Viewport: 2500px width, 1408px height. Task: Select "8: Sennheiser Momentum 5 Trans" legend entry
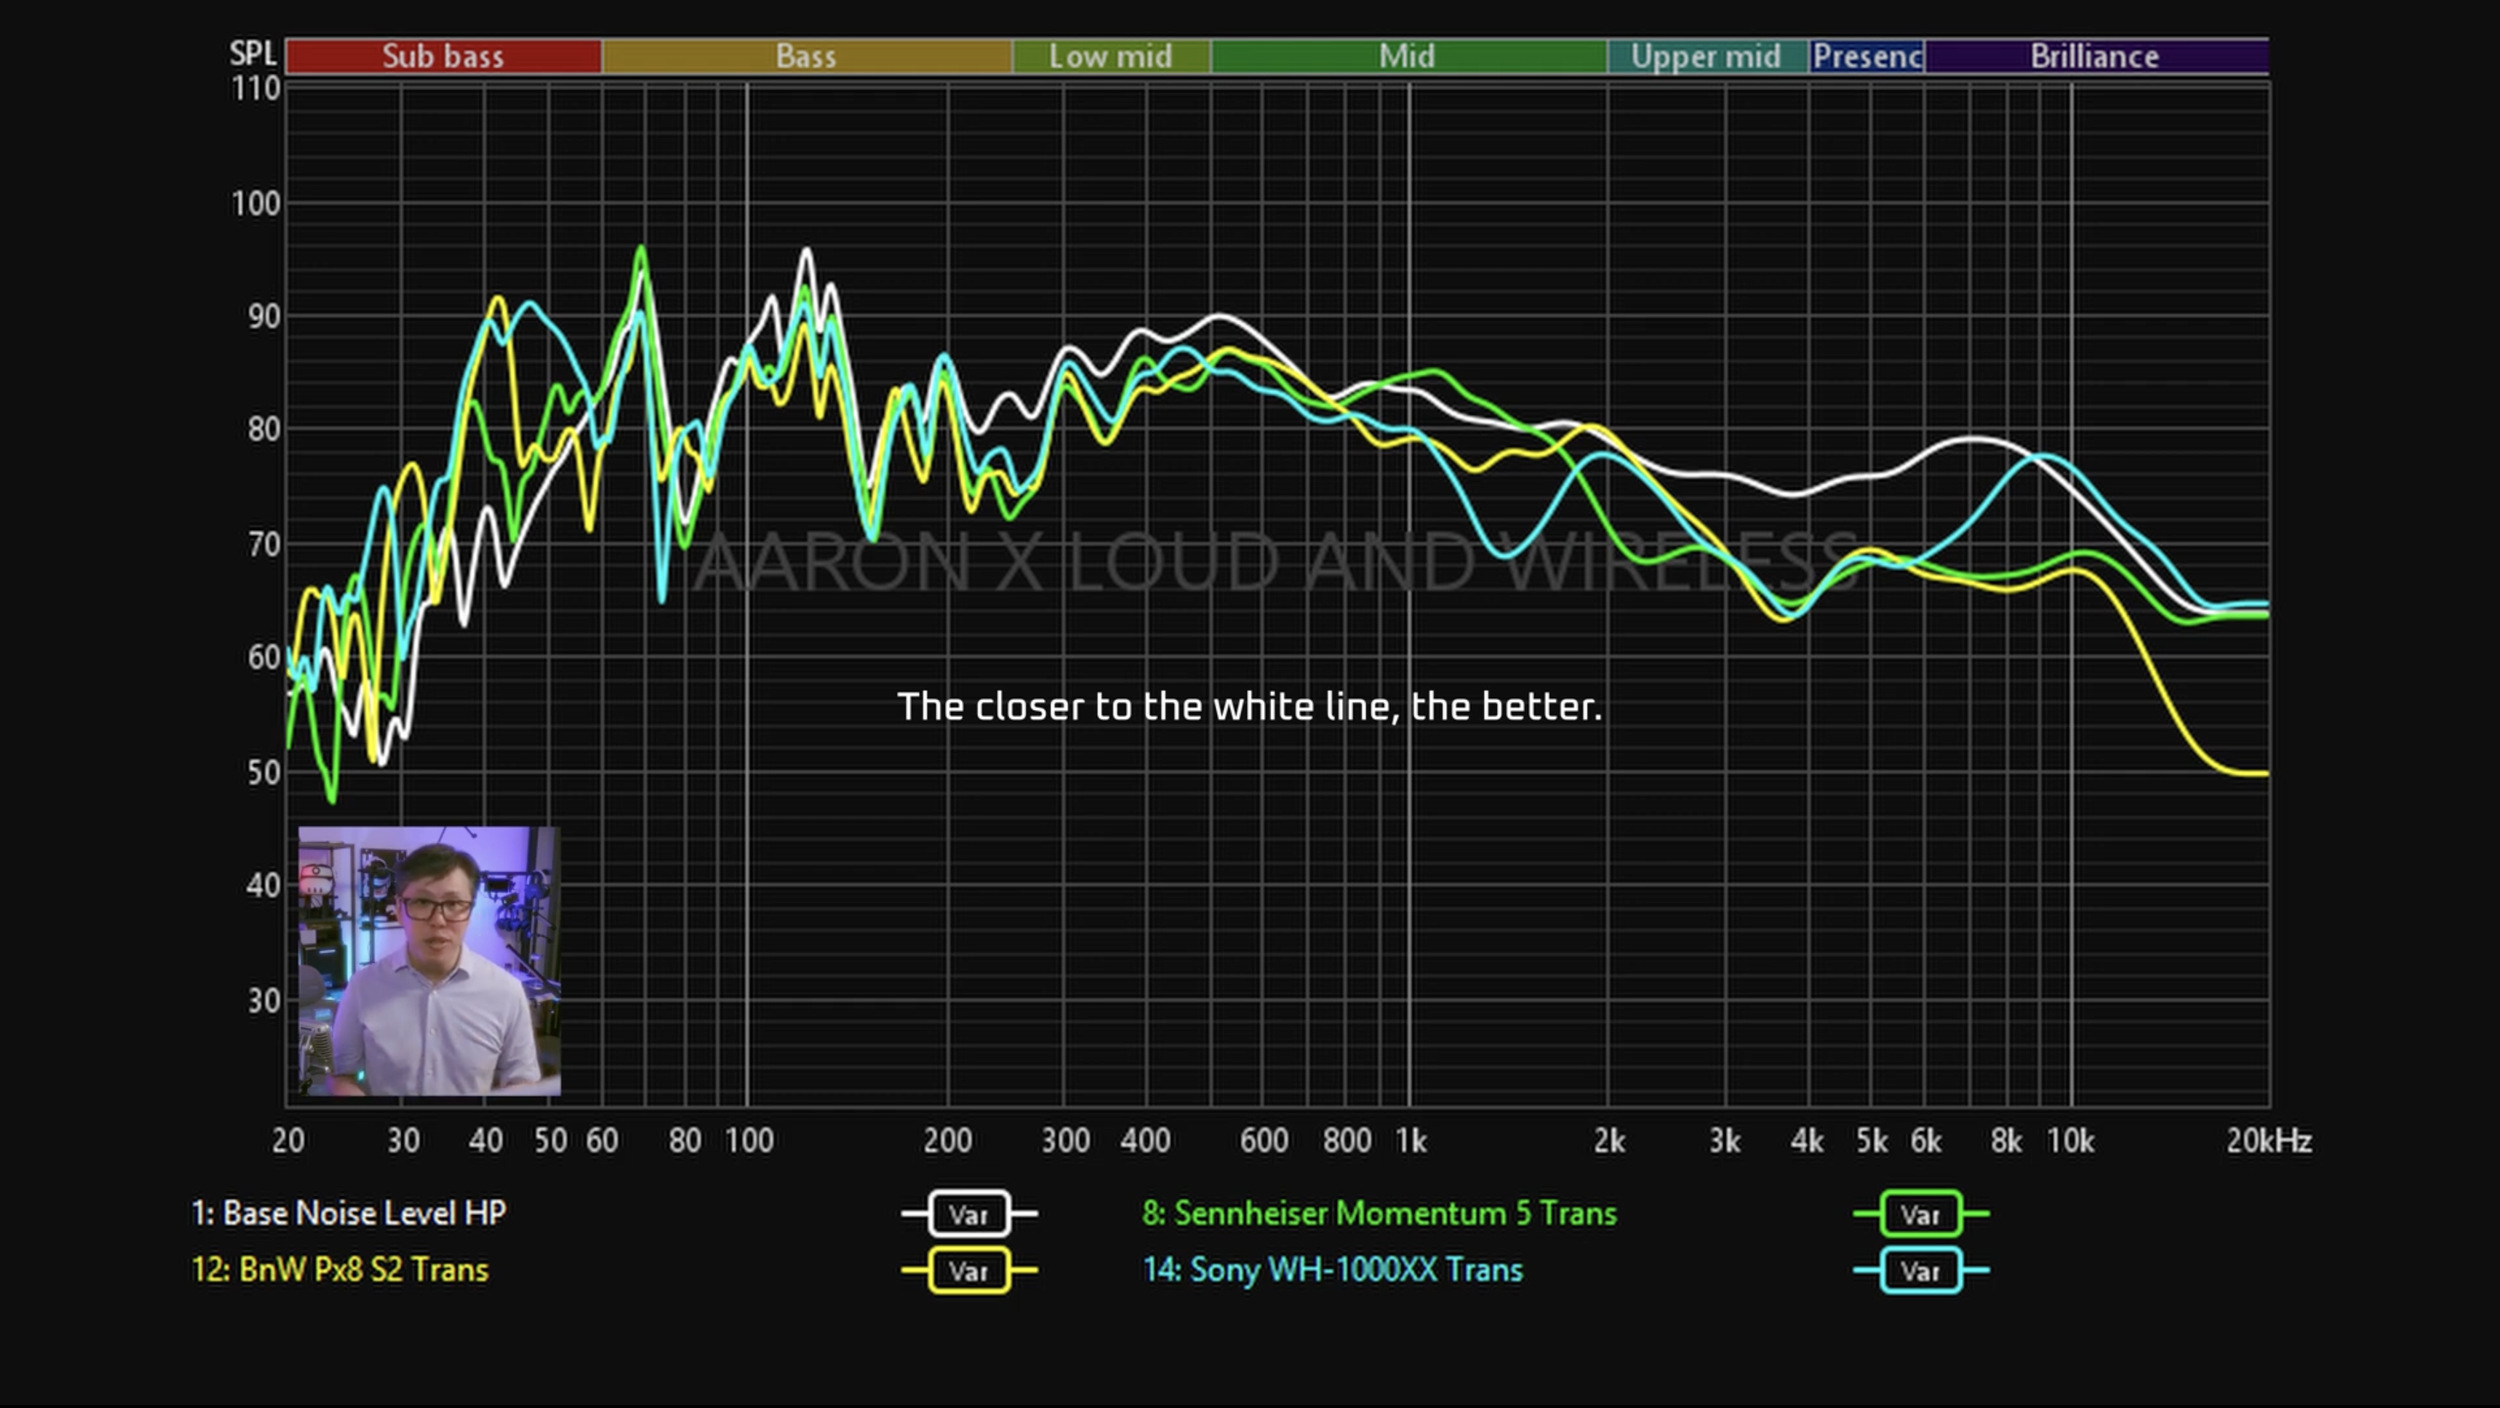(x=1379, y=1213)
